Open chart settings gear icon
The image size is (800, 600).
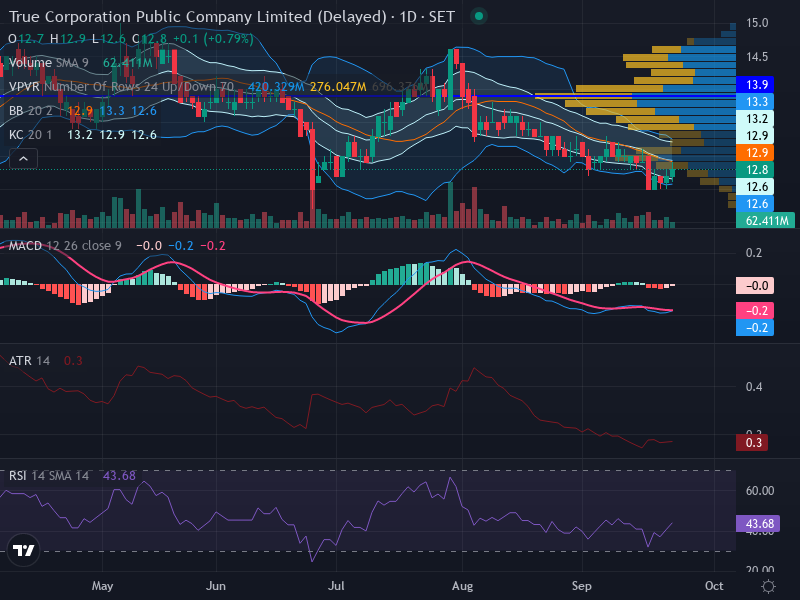point(768,586)
